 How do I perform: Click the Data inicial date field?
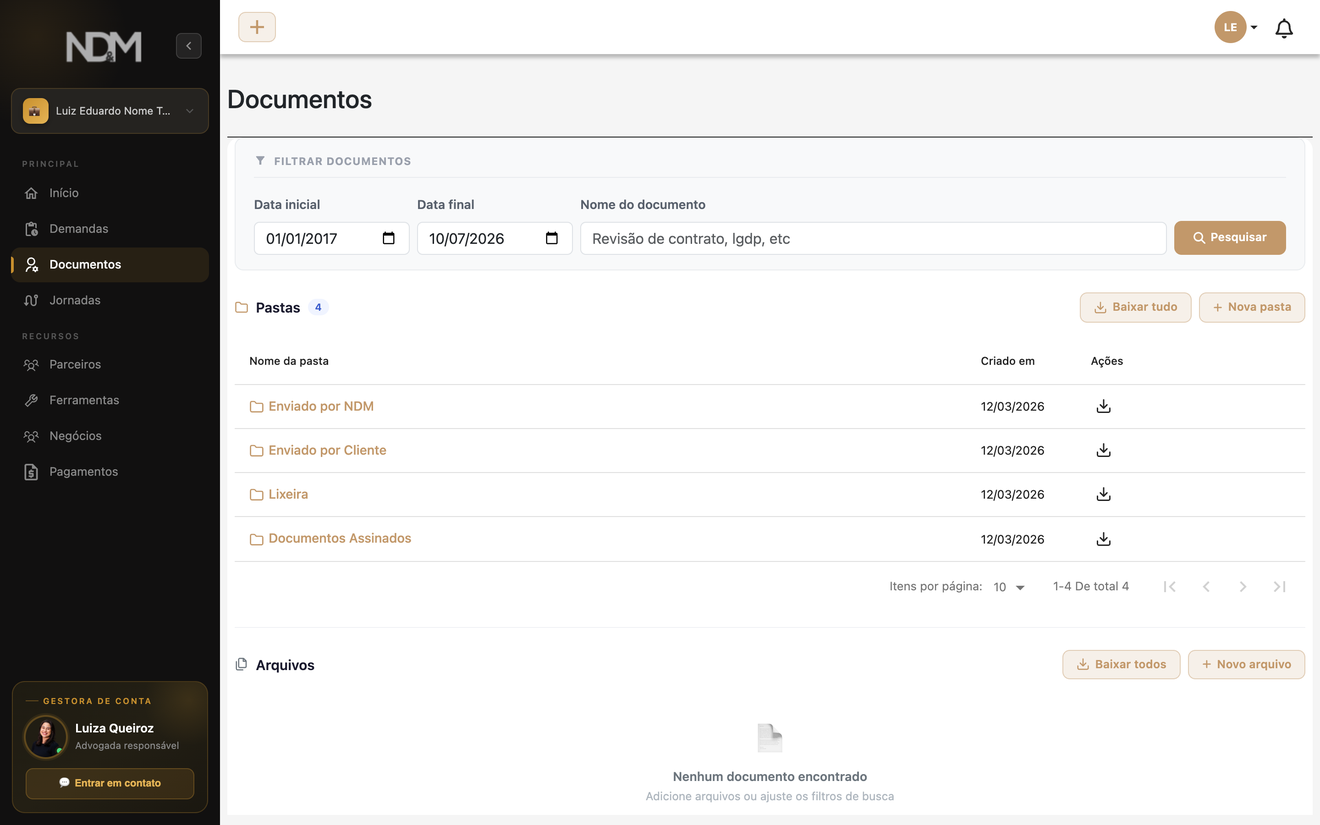[x=331, y=238]
